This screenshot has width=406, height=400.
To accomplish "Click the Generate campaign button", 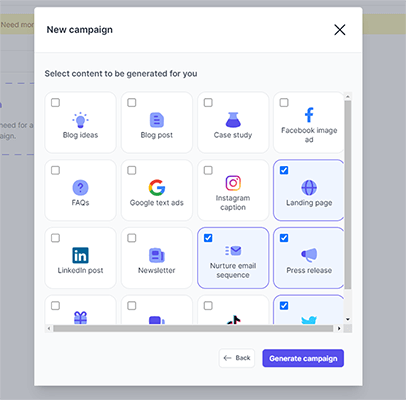I will click(x=303, y=358).
